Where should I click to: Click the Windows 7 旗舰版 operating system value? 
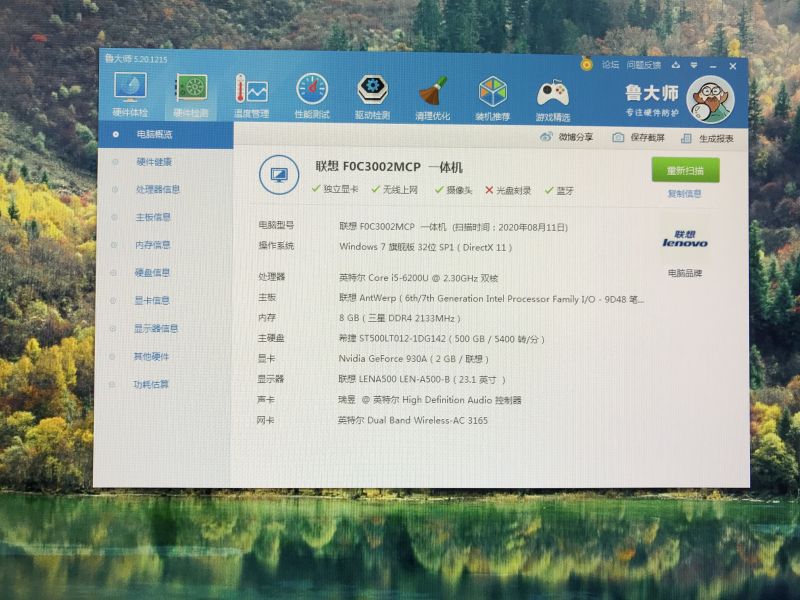(x=426, y=247)
